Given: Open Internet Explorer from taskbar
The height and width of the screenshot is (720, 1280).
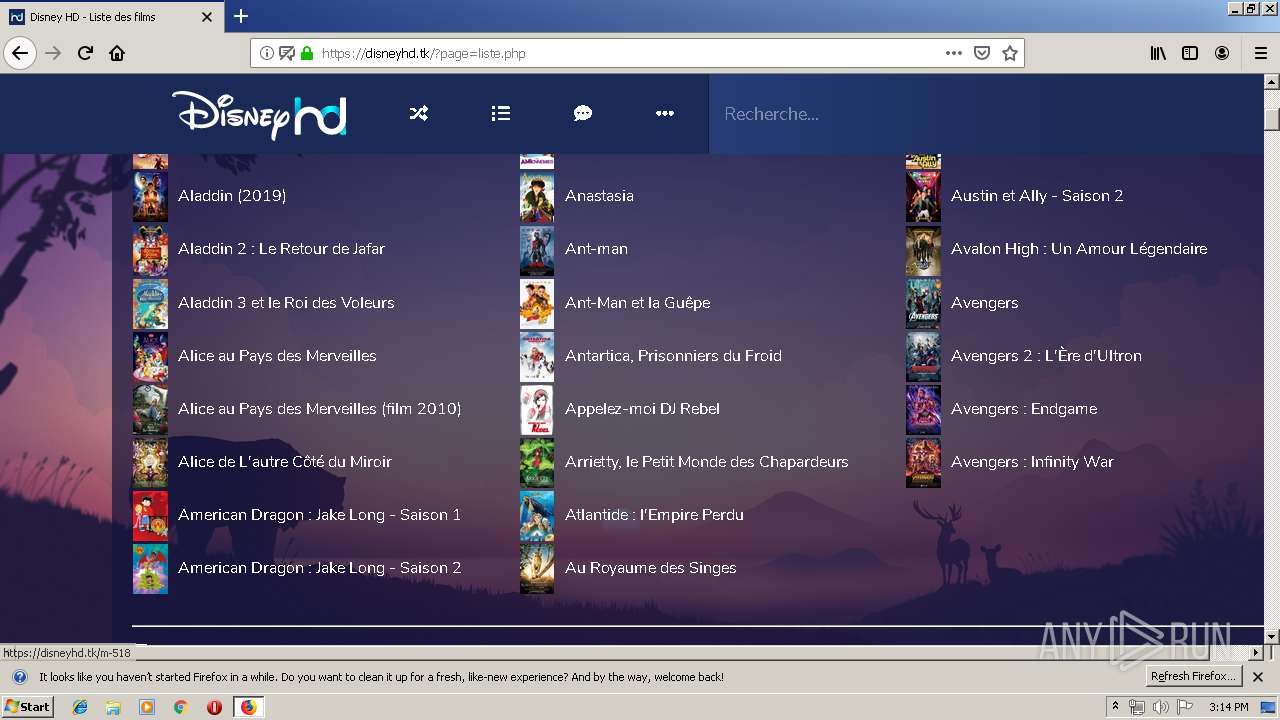Looking at the screenshot, I should (x=80, y=707).
